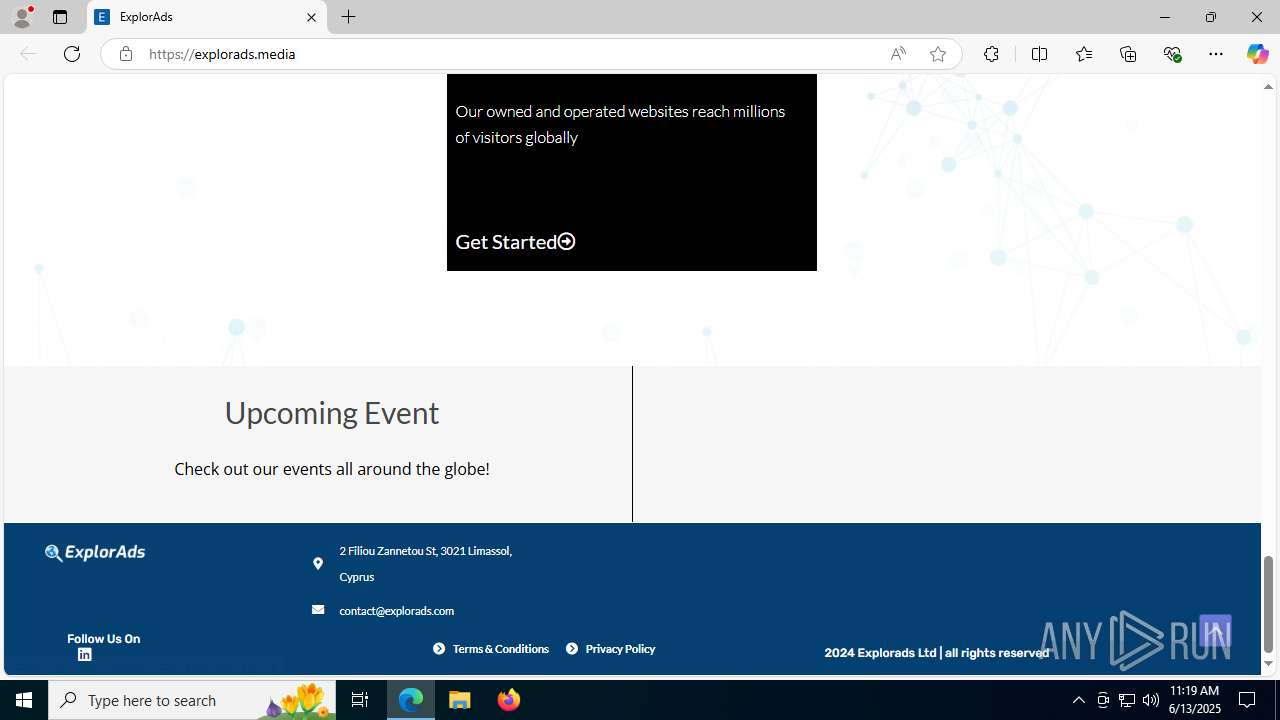
Task: Open Favorites list icon
Action: [1084, 54]
